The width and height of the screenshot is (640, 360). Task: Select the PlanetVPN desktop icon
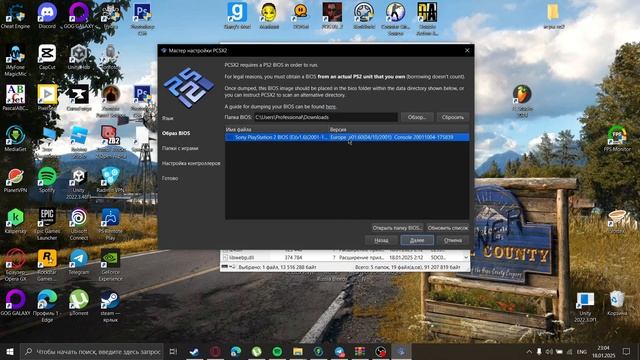(x=15, y=180)
